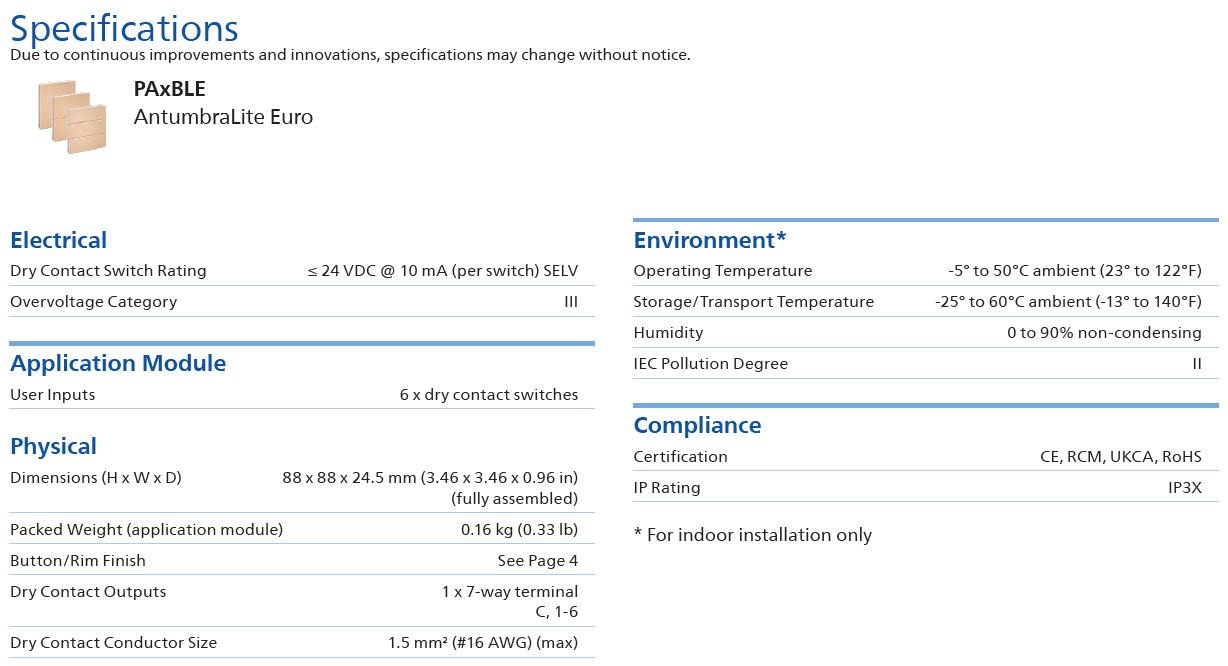Click the PAxBLE model name
1228x666 pixels.
tap(169, 89)
